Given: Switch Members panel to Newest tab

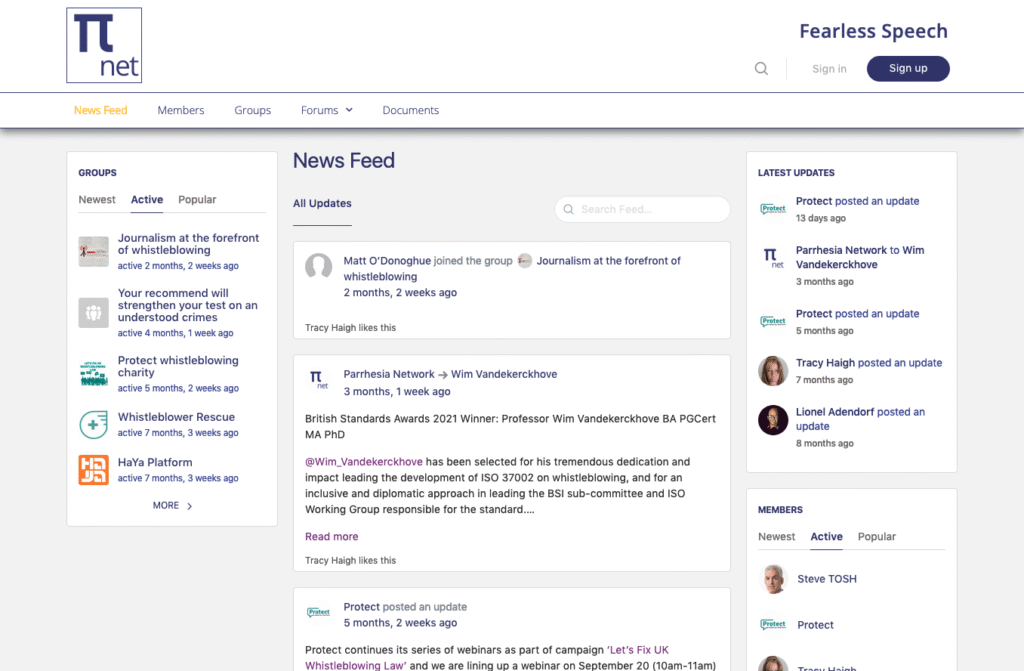Looking at the screenshot, I should click(776, 537).
